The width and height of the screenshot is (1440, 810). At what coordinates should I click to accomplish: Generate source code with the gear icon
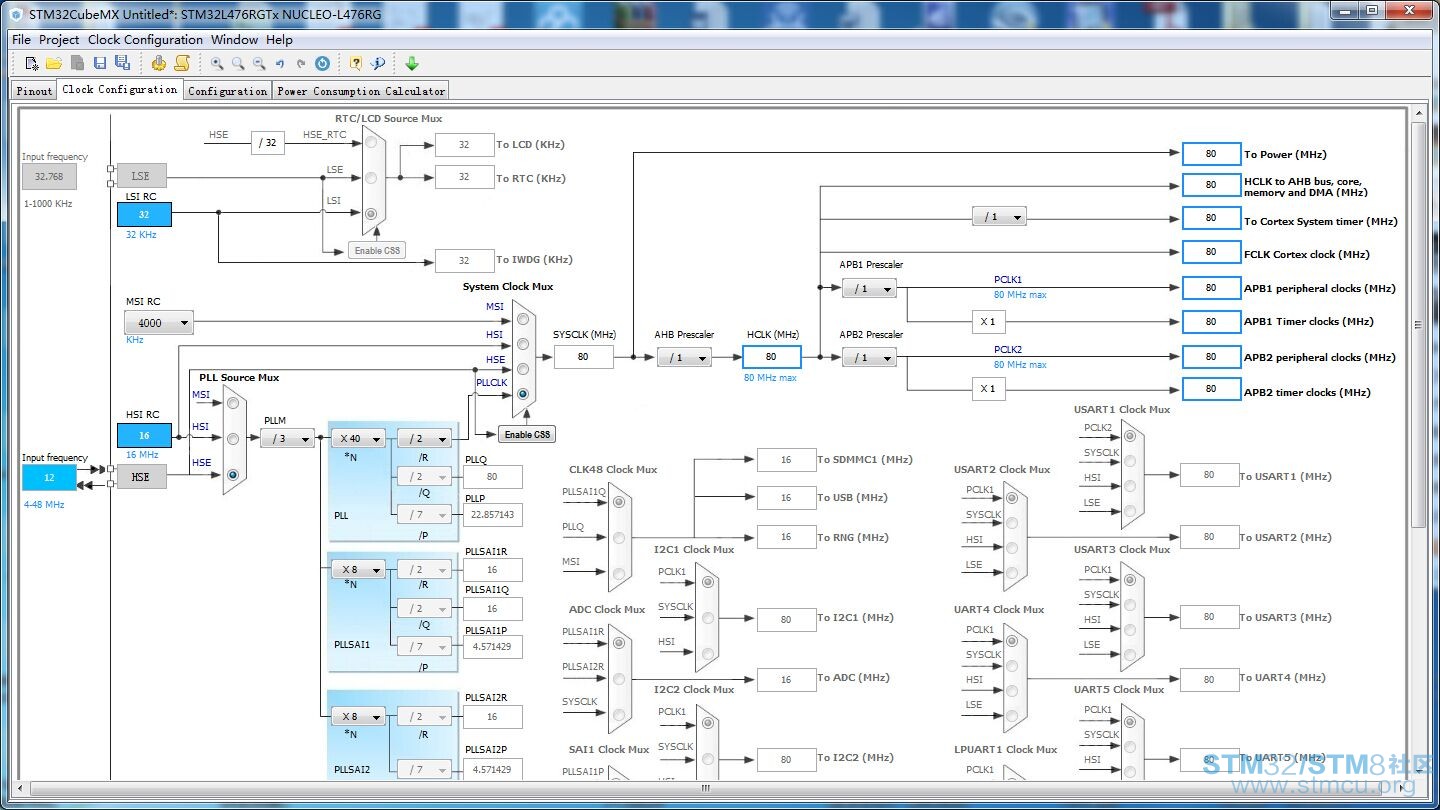pos(159,63)
